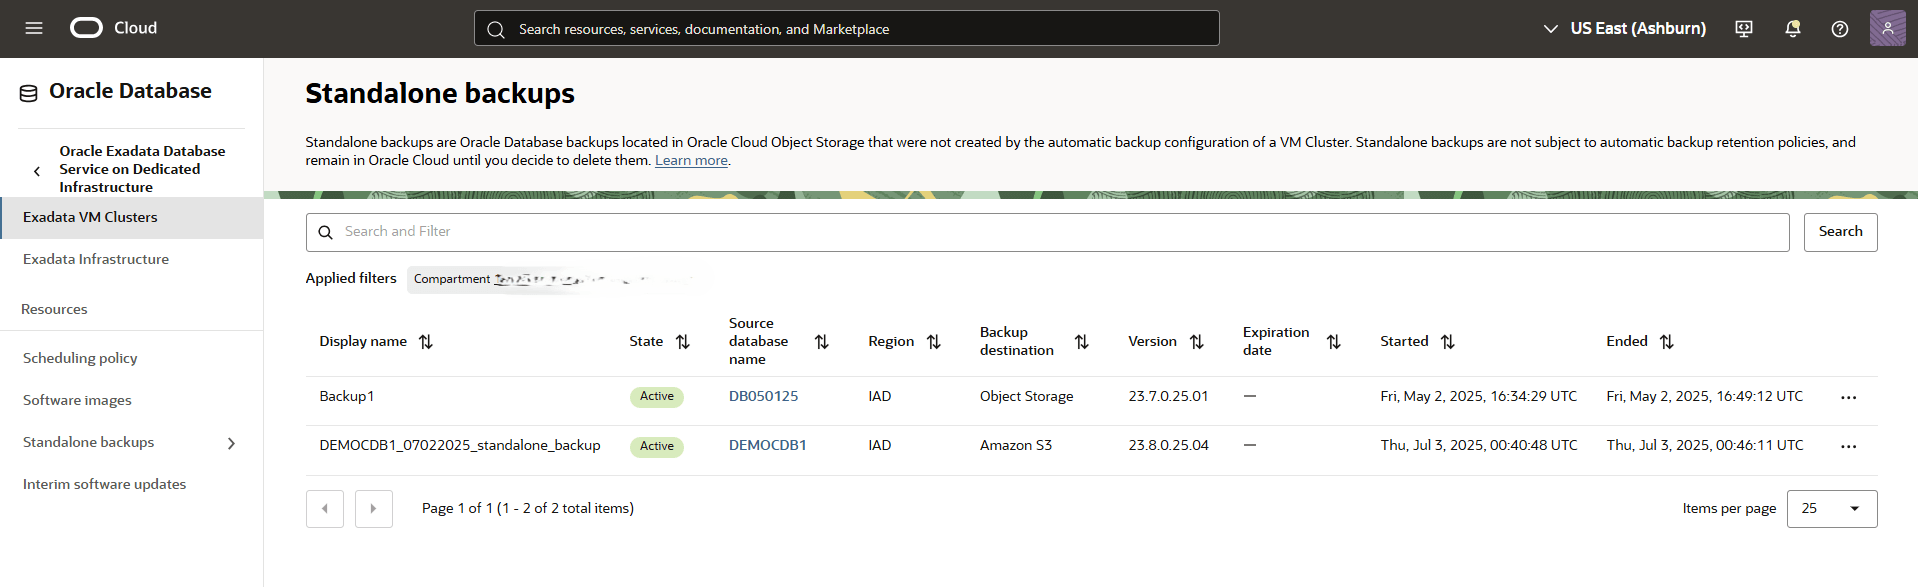This screenshot has height=587, width=1918.
Task: Sort by Backup destination column
Action: [1082, 342]
